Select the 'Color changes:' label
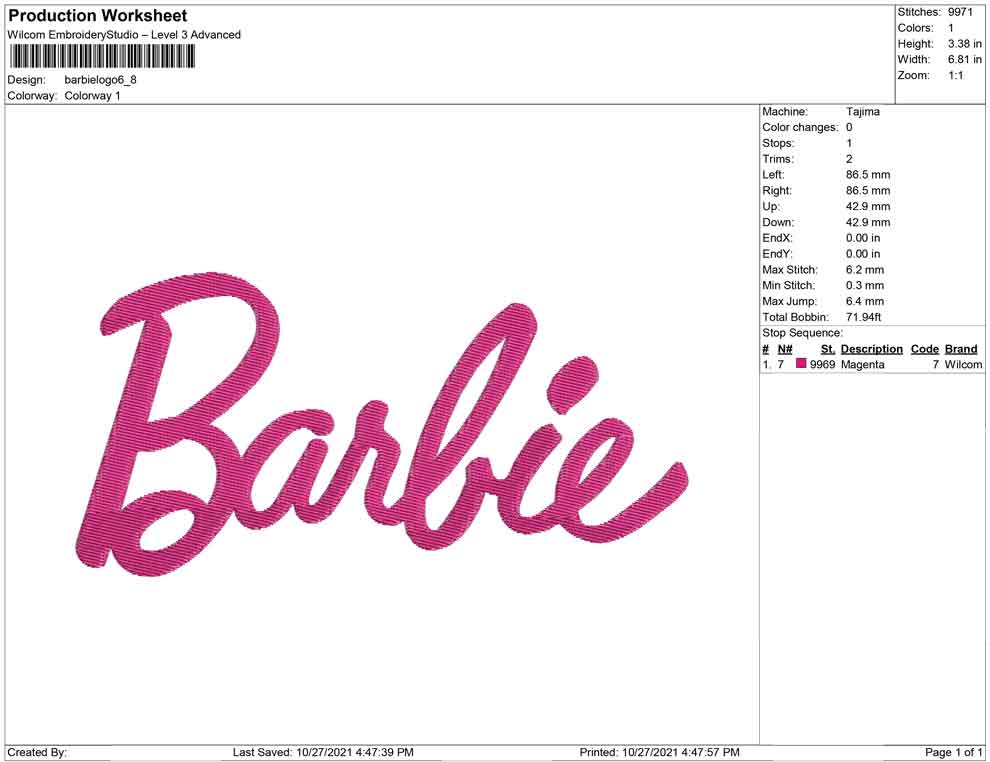 coord(800,128)
